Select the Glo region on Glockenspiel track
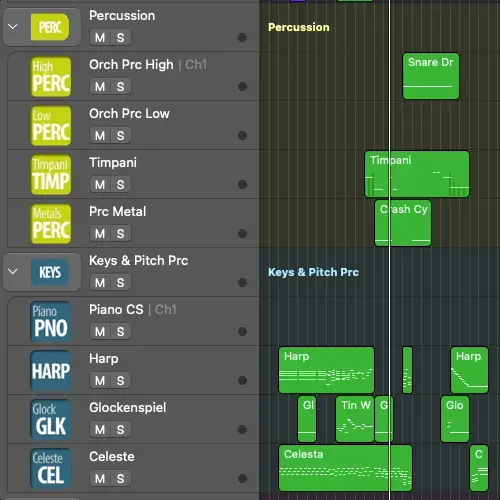This screenshot has height=500, width=500. tap(455, 419)
